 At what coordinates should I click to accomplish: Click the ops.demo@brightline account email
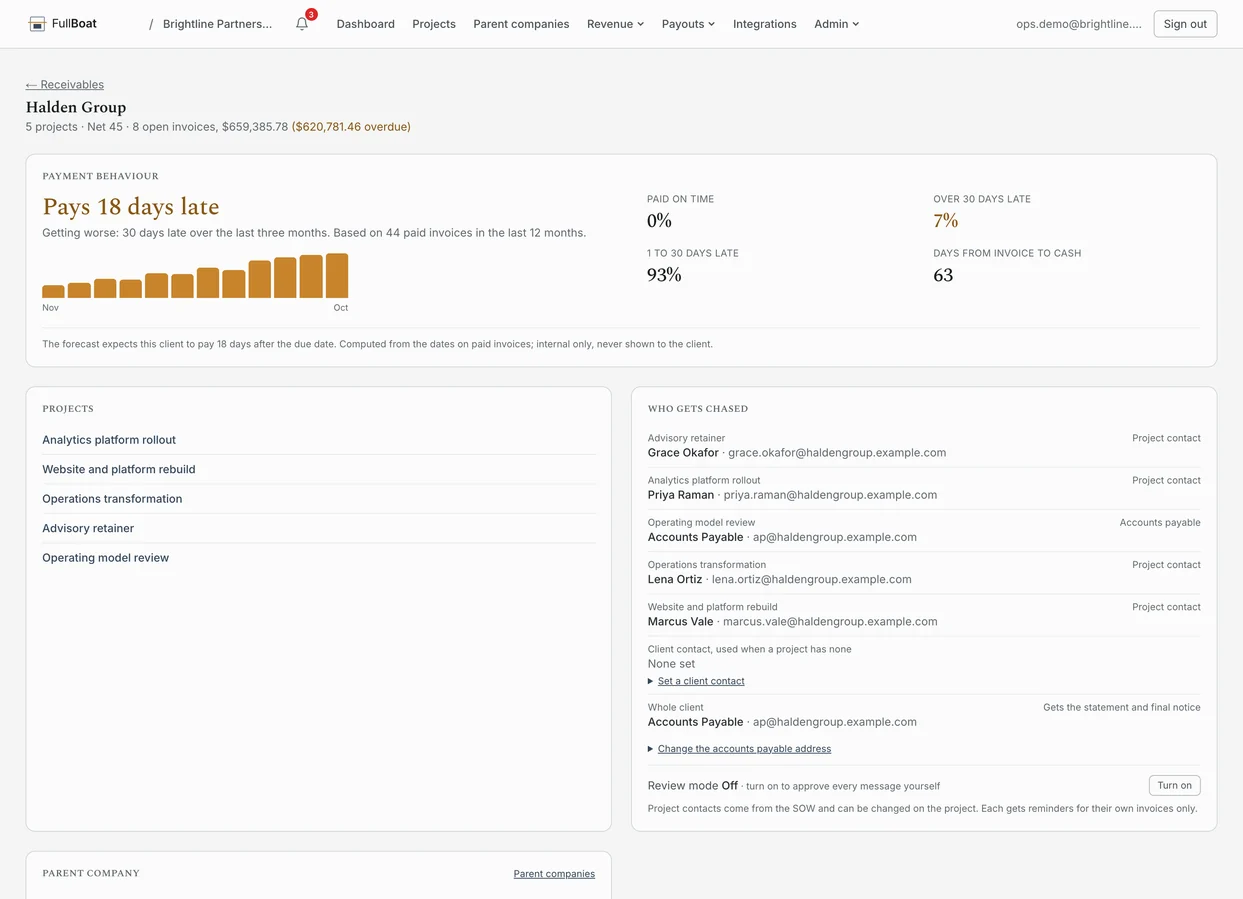(x=1079, y=24)
